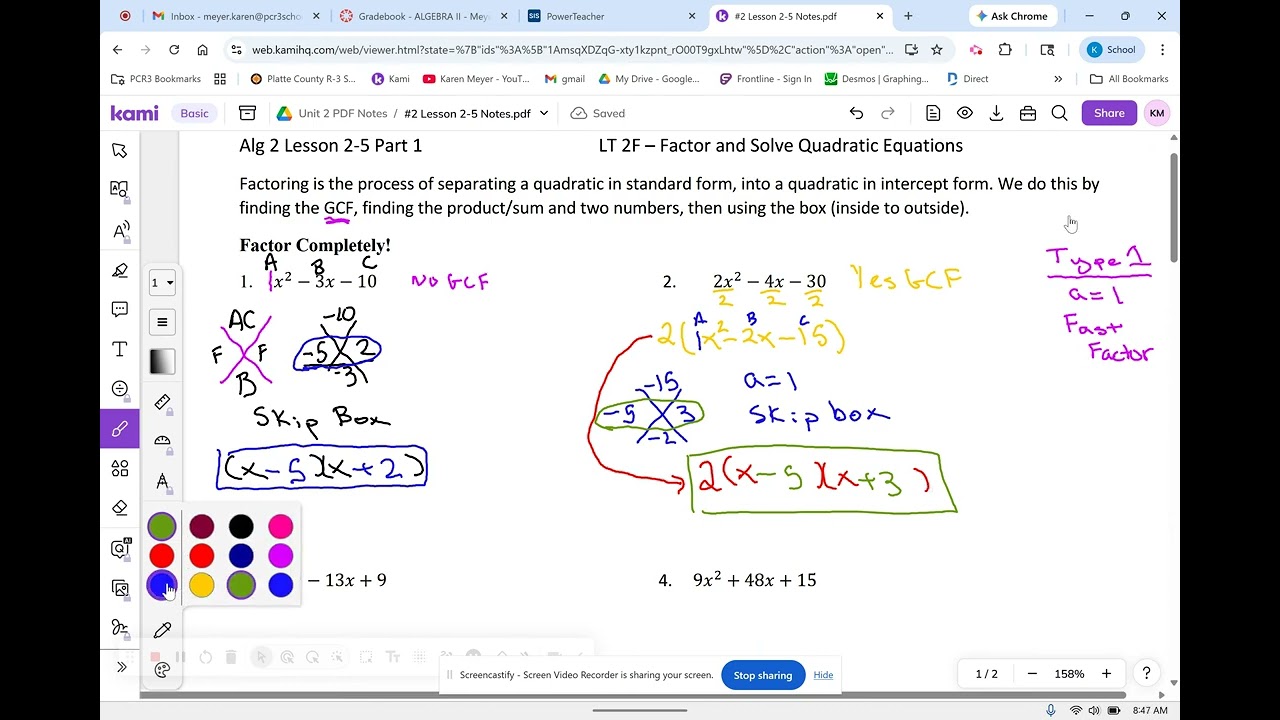Select the ruler drawing aid
The width and height of the screenshot is (1280, 720).
162,402
